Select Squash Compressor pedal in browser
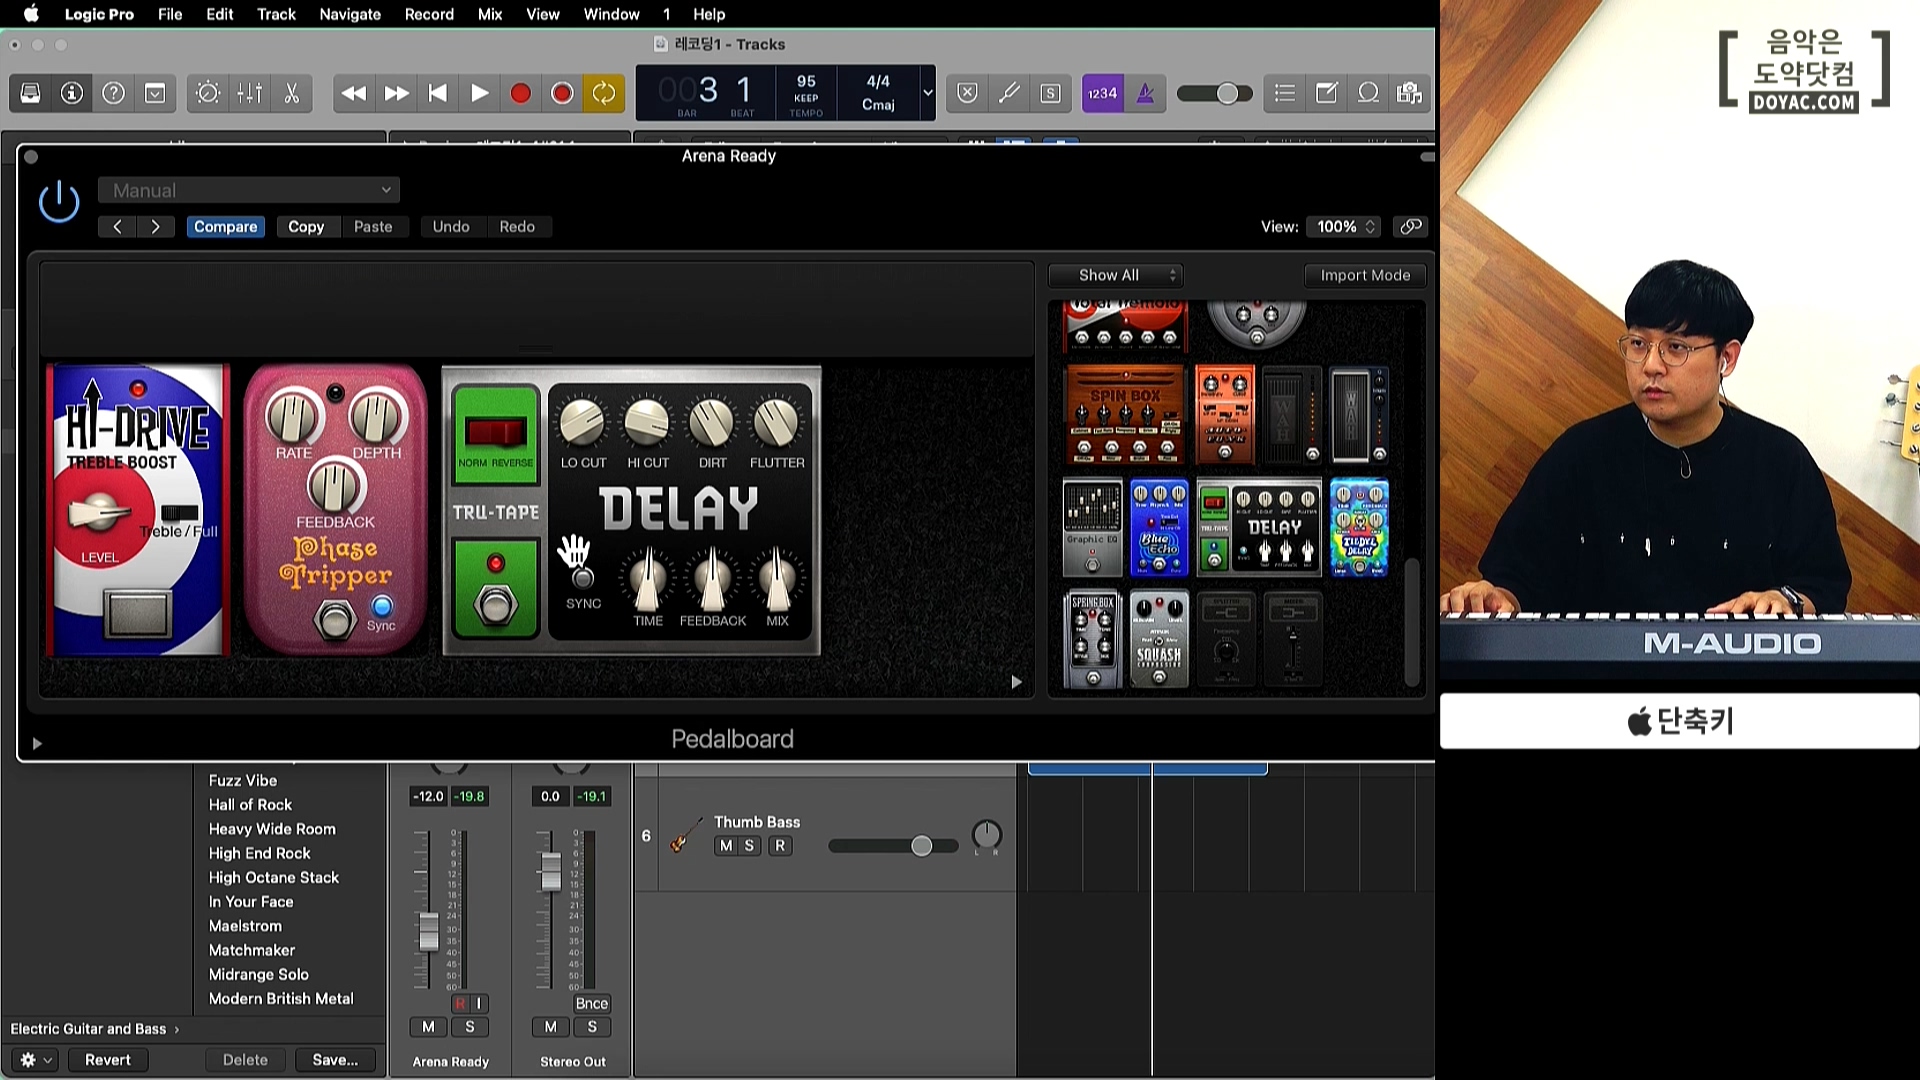 1159,640
